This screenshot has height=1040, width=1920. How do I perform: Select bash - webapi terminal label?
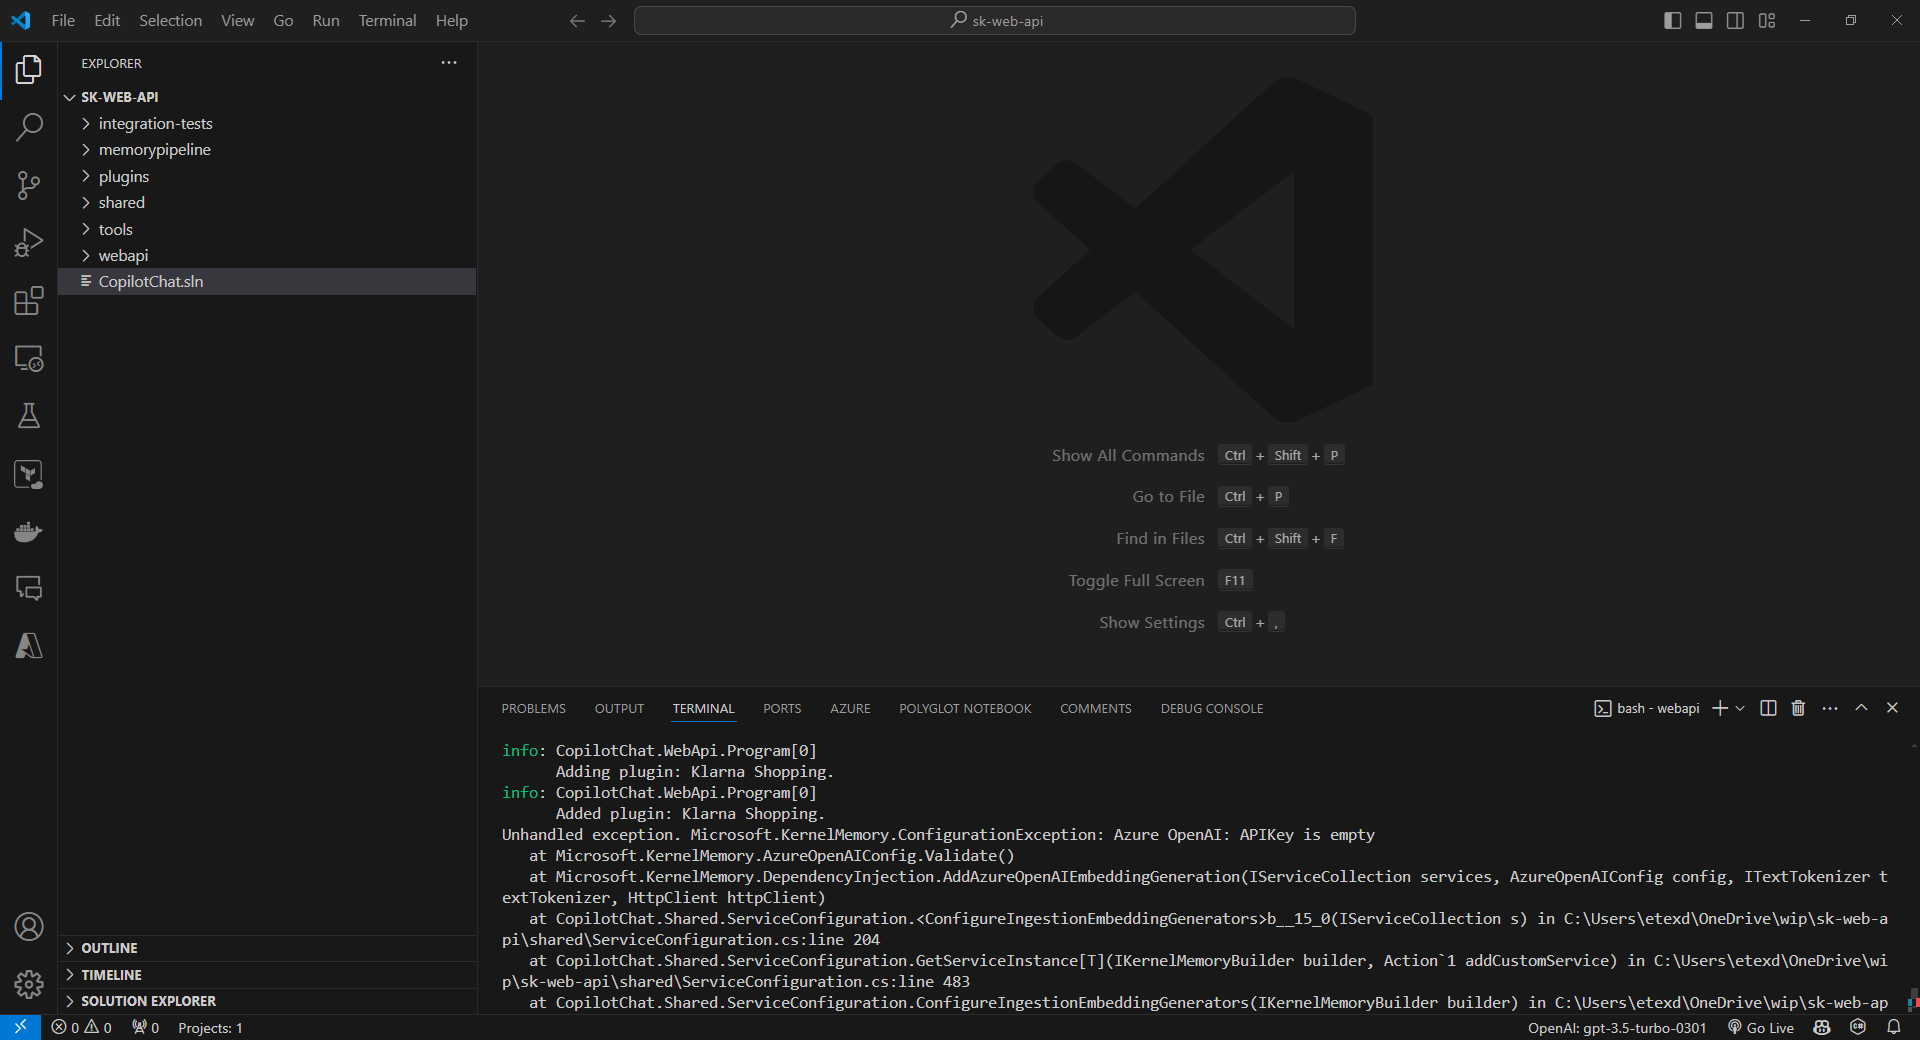1647,708
